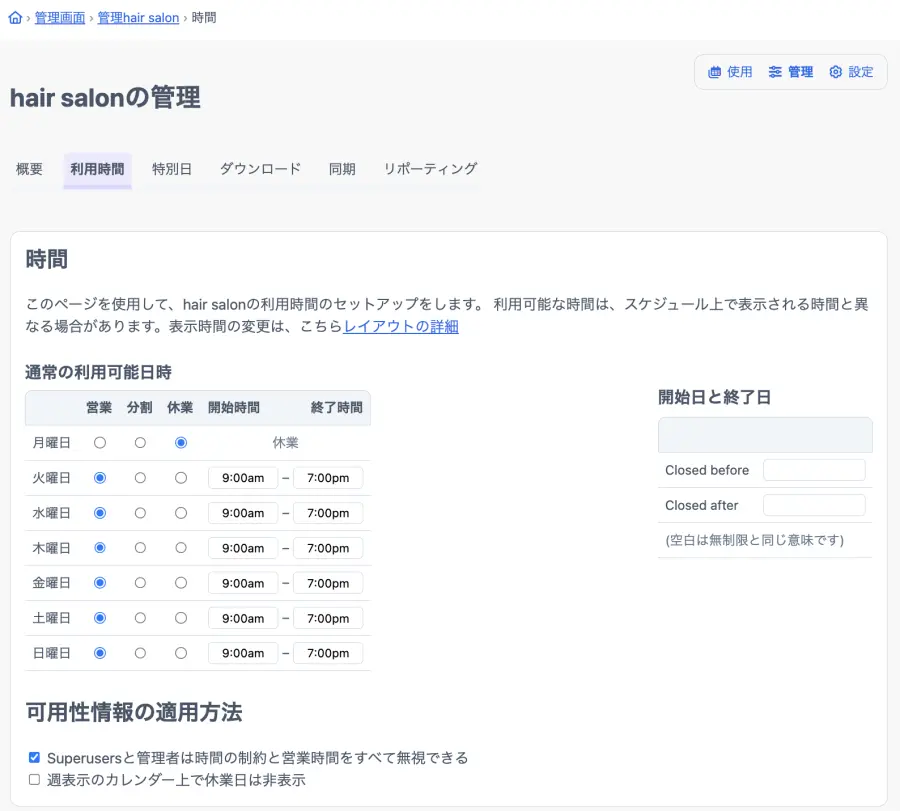Click 火曜日 start time field

243,478
